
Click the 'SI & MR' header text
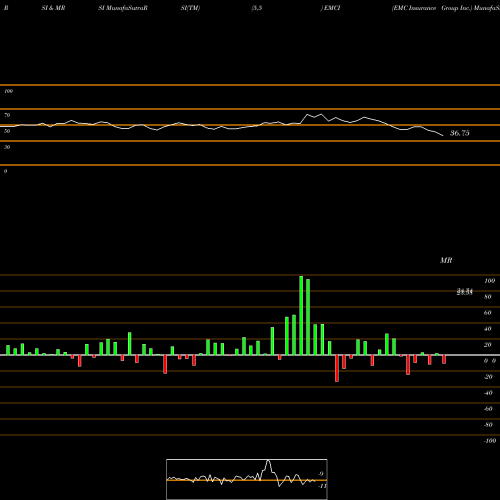(53, 8)
